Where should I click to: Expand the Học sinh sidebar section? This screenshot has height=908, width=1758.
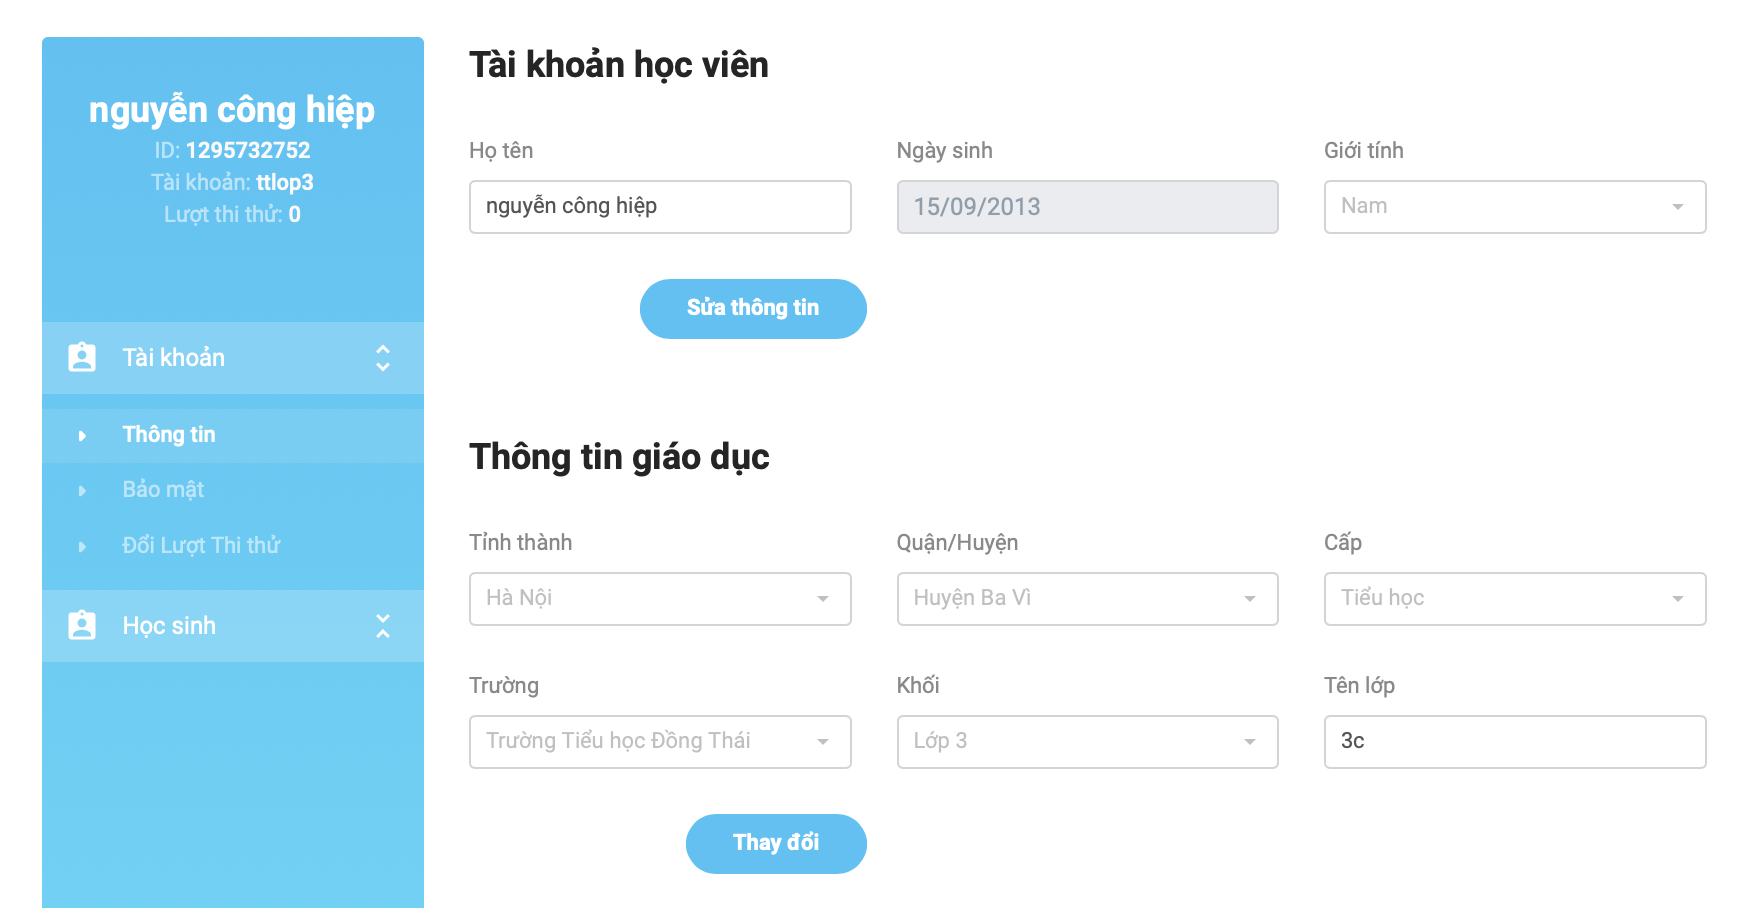point(382,626)
